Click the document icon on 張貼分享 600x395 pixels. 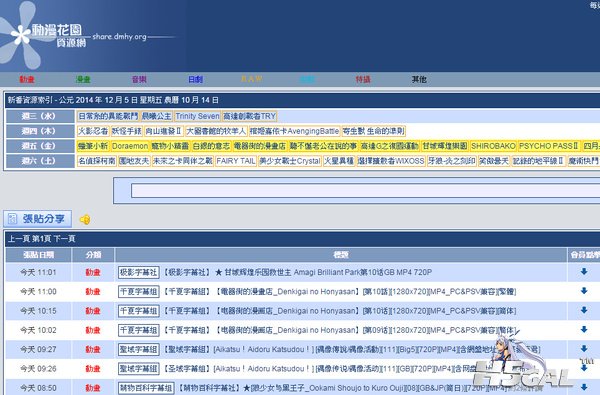click(13, 219)
